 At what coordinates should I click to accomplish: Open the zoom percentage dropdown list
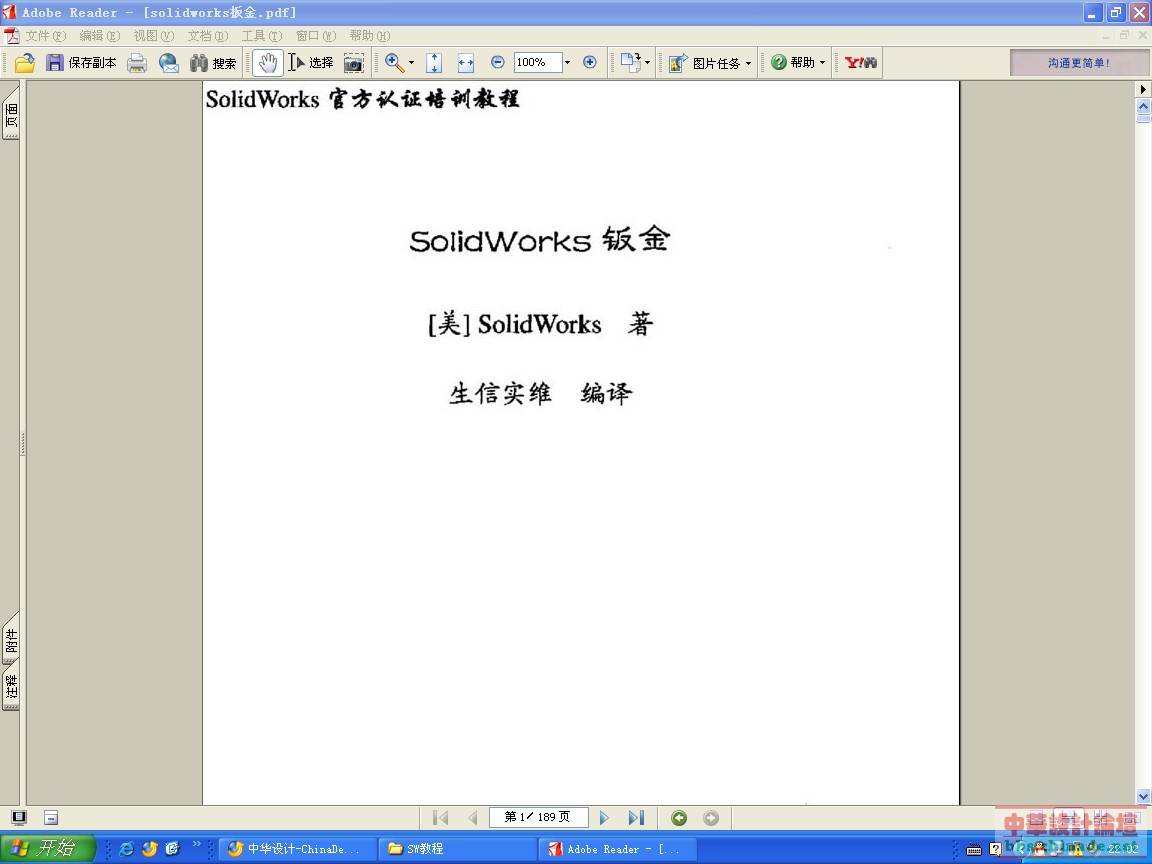567,62
